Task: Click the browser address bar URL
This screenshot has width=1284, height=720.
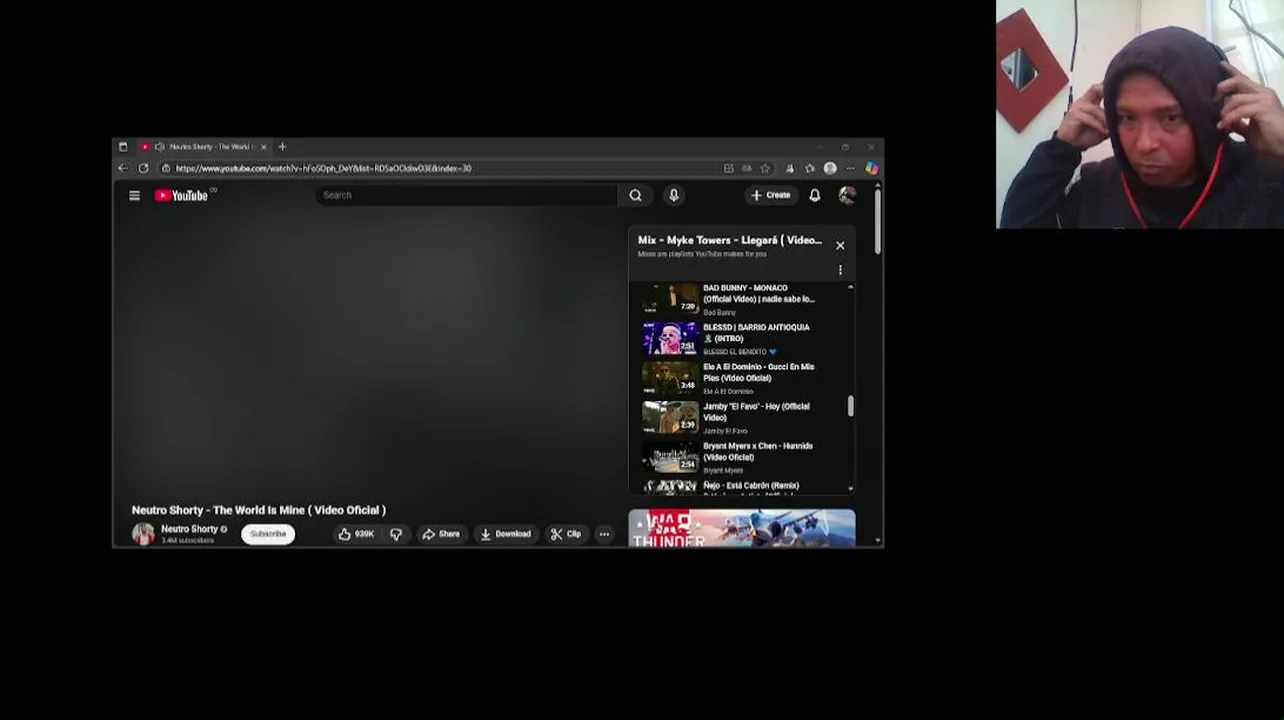Action: tap(323, 168)
